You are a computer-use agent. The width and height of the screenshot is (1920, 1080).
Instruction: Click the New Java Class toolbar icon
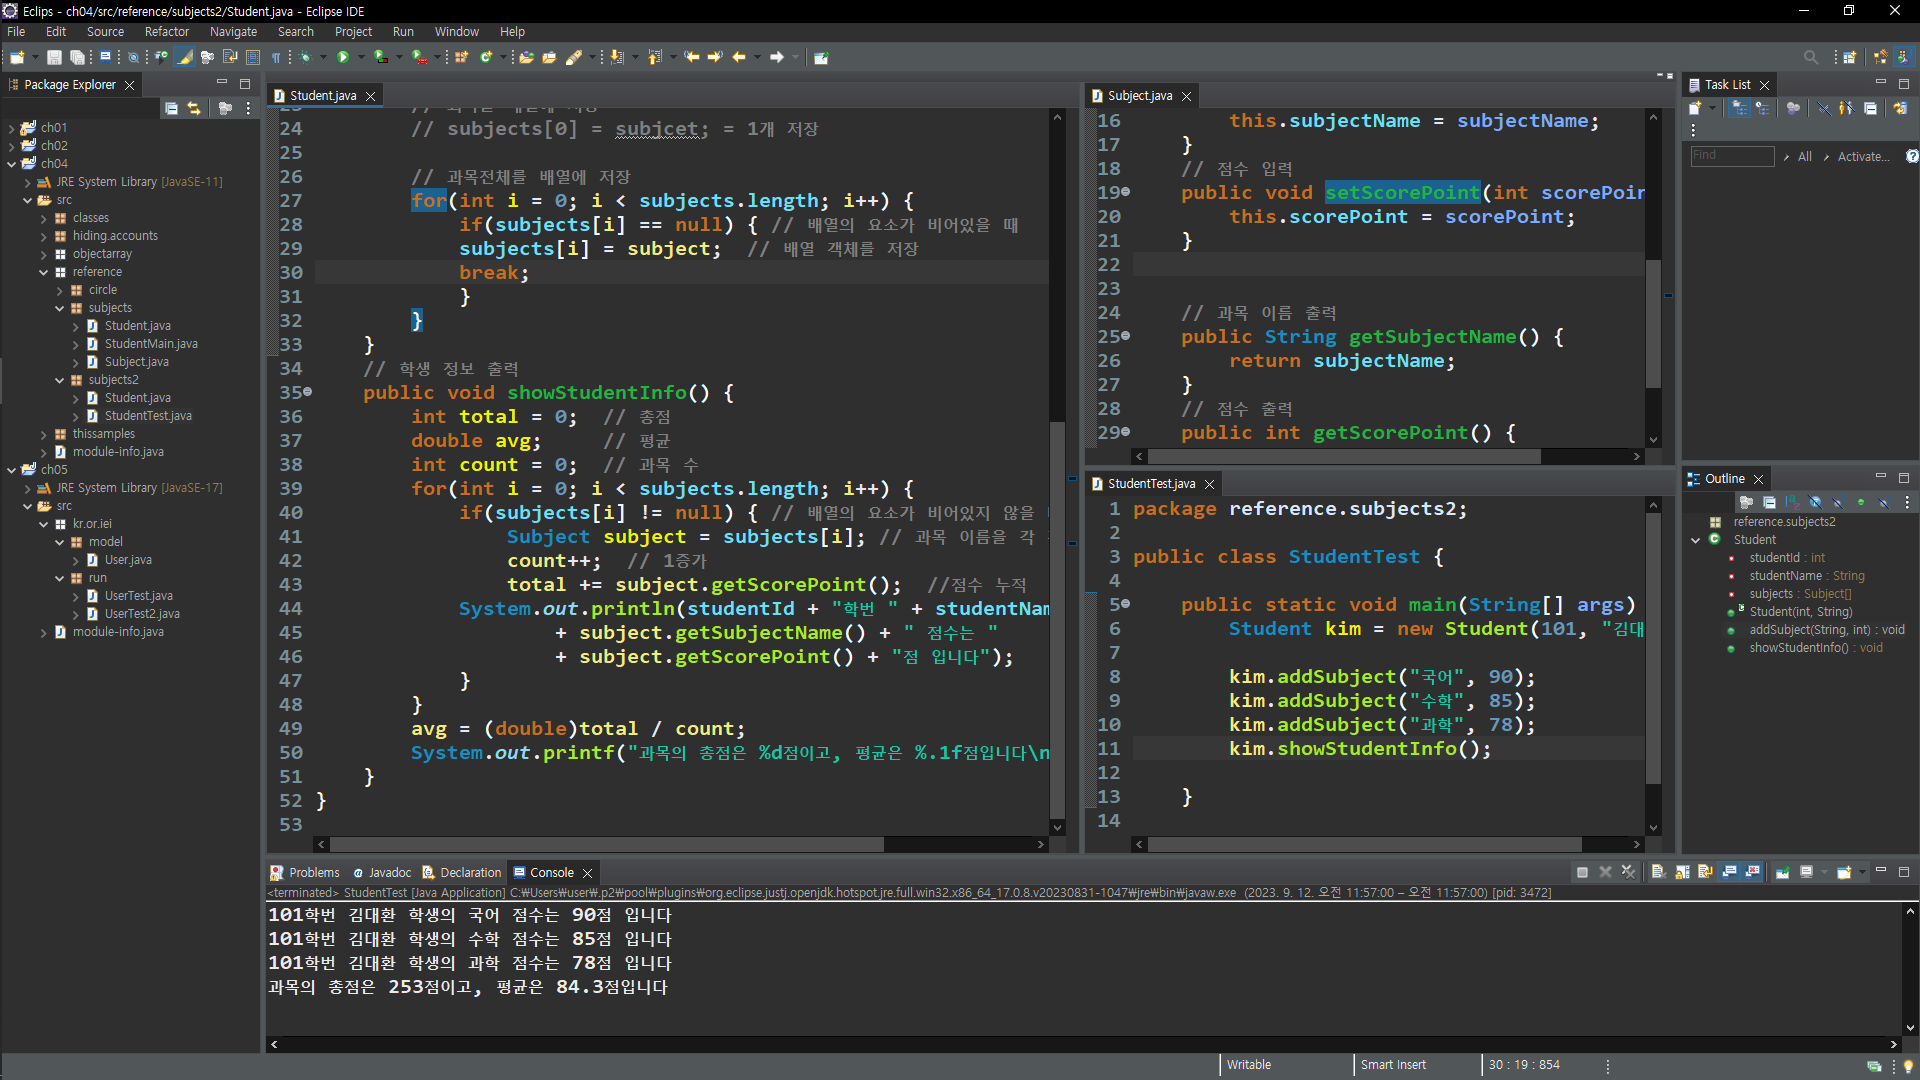[485, 57]
